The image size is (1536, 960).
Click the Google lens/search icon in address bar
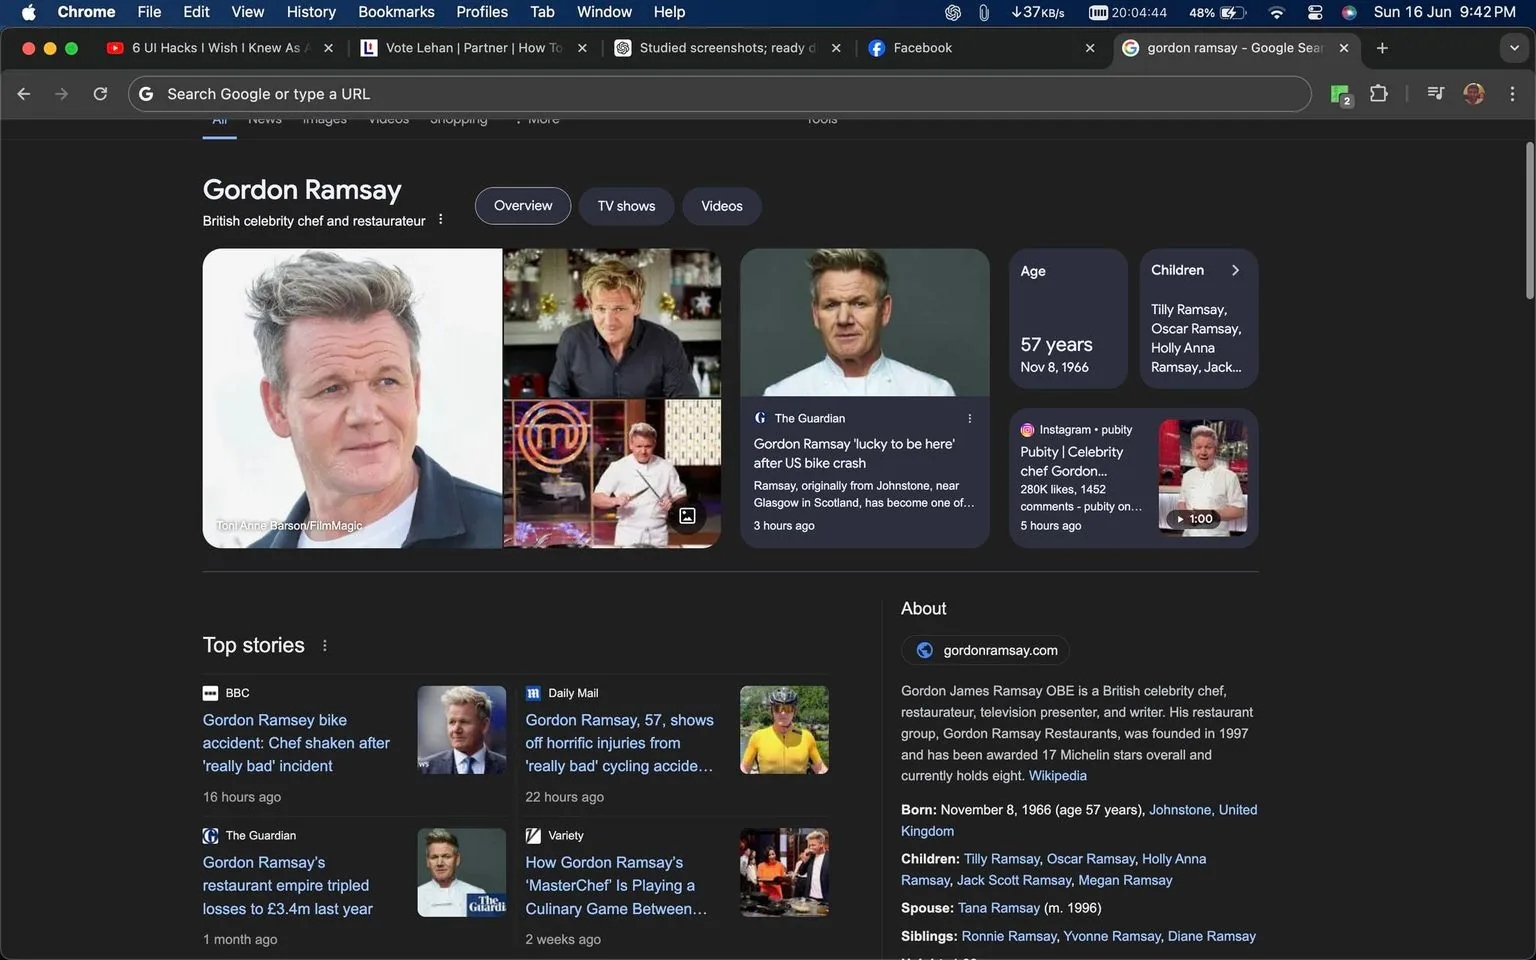tap(146, 93)
